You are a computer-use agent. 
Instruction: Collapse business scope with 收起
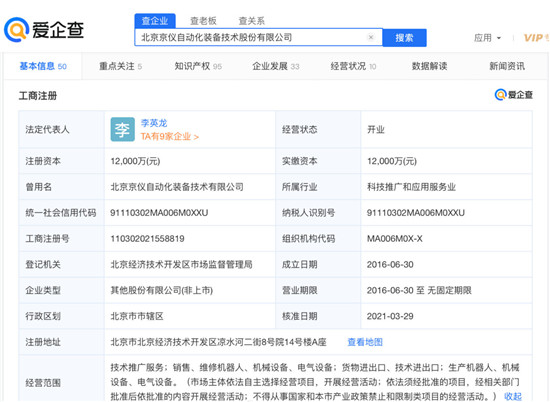[513, 396]
